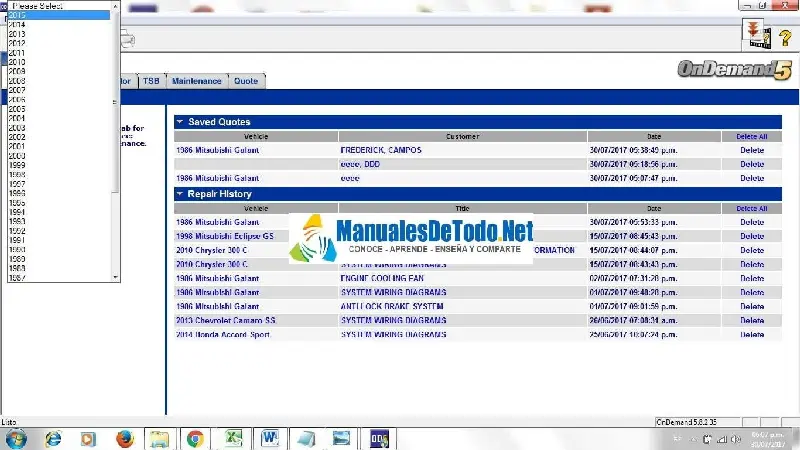Image resolution: width=800 pixels, height=450 pixels.
Task: Collapse the Repair History section
Action: click(180, 194)
